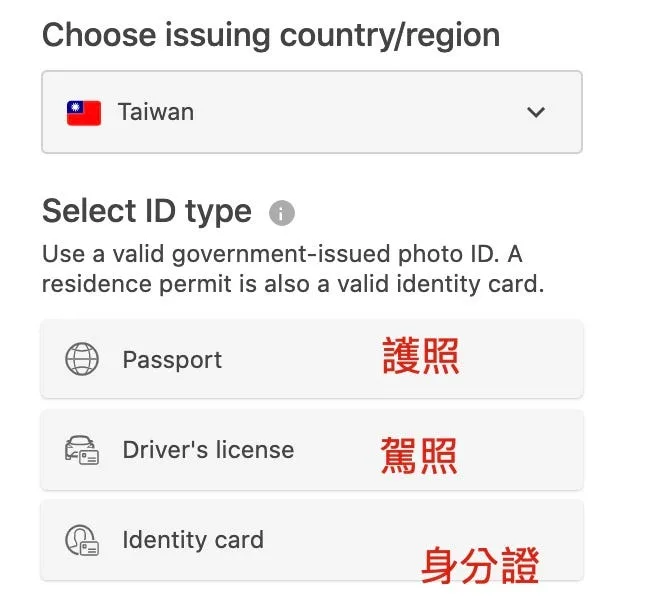This screenshot has height=616, width=652.
Task: Click the red 駕照 annotation
Action: point(419,456)
